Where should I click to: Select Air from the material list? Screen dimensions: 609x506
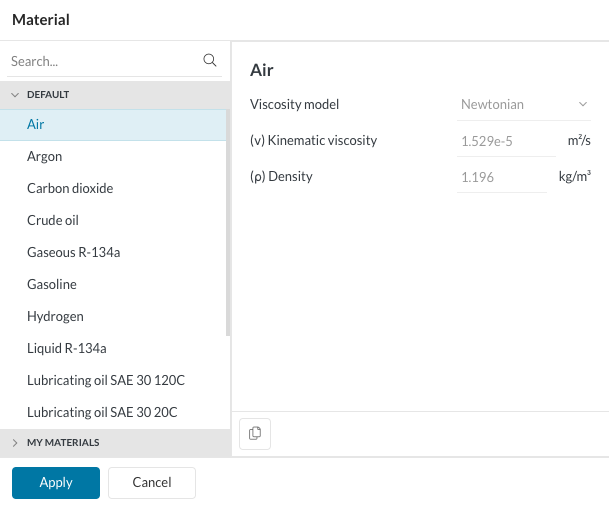point(36,124)
